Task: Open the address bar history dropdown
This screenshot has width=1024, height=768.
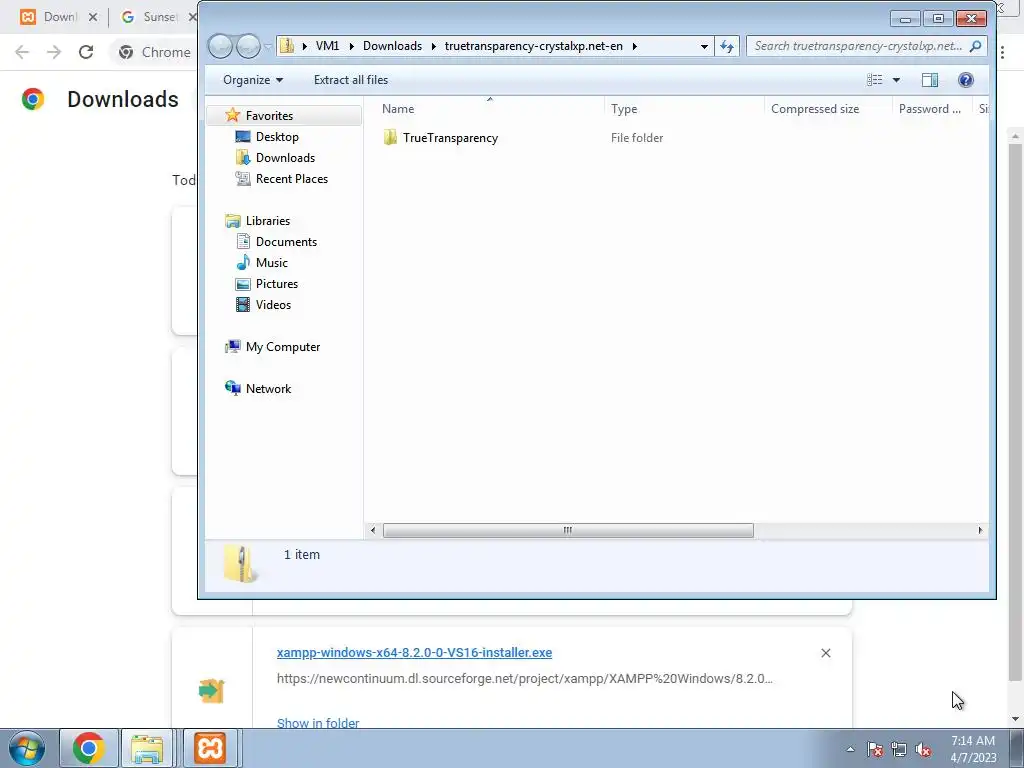Action: [x=704, y=46]
